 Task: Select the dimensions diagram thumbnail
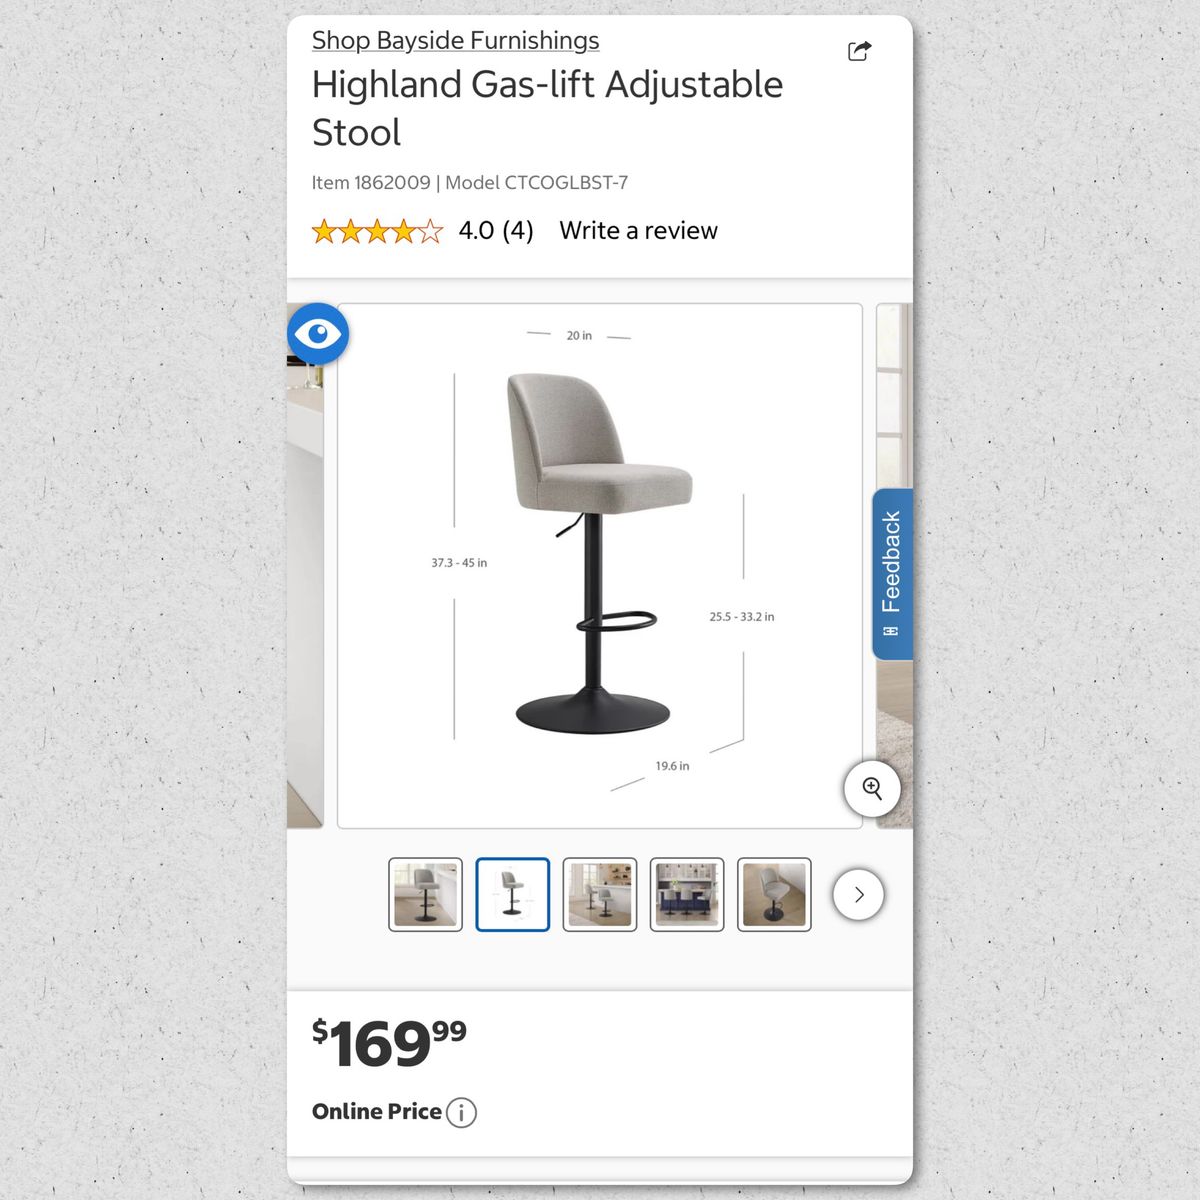(x=512, y=894)
